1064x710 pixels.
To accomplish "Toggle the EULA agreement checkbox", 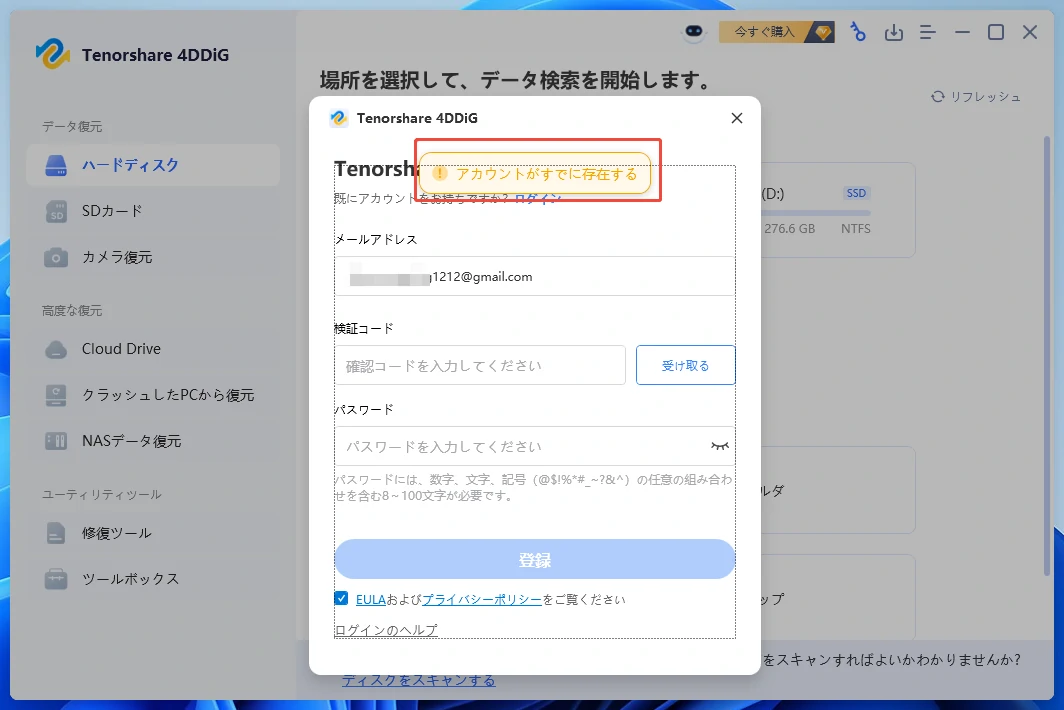I will [341, 599].
